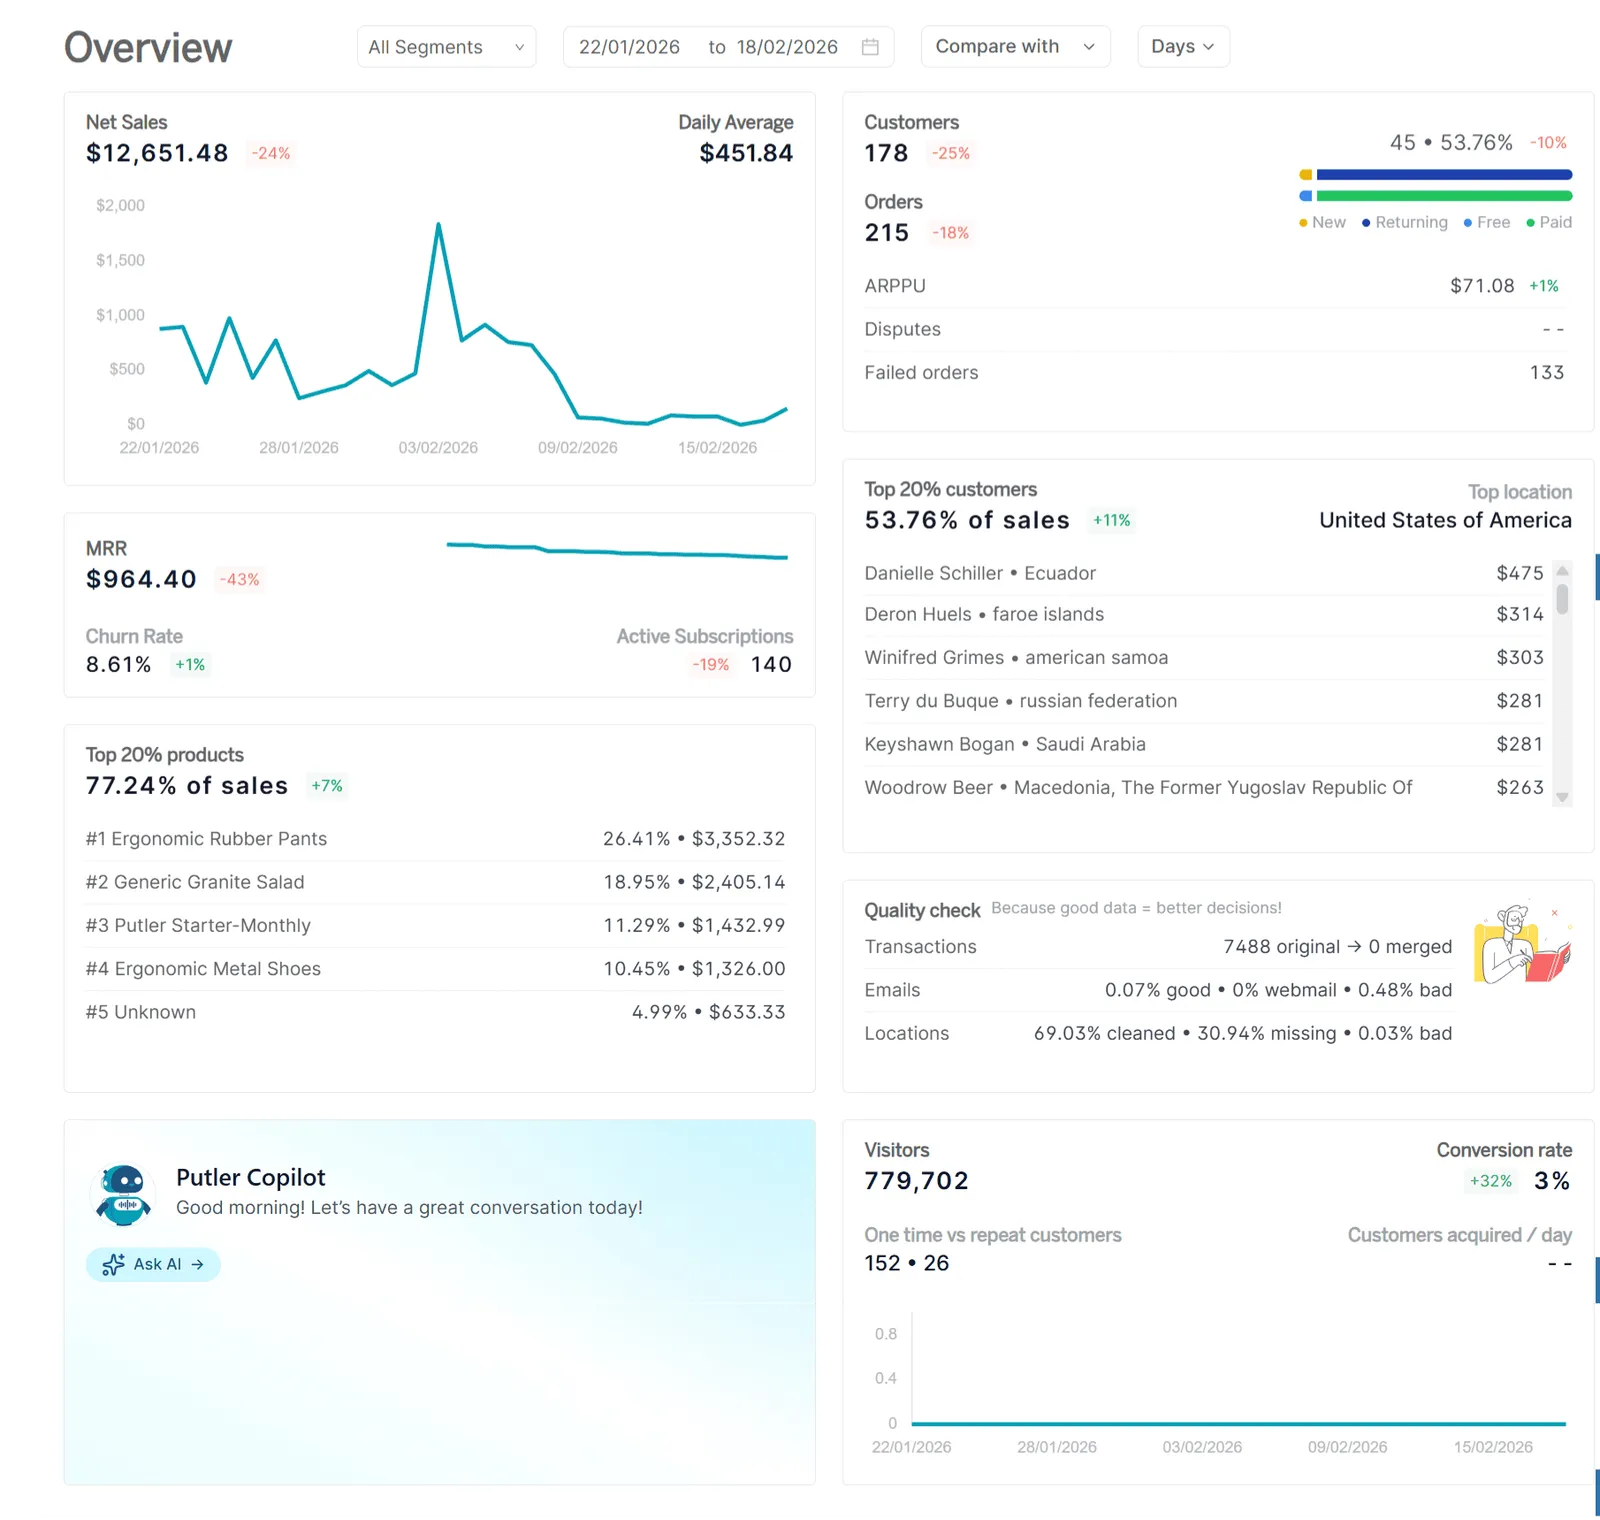
Task: Click the Visitors count 779,702
Action: pyautogui.click(x=916, y=1181)
